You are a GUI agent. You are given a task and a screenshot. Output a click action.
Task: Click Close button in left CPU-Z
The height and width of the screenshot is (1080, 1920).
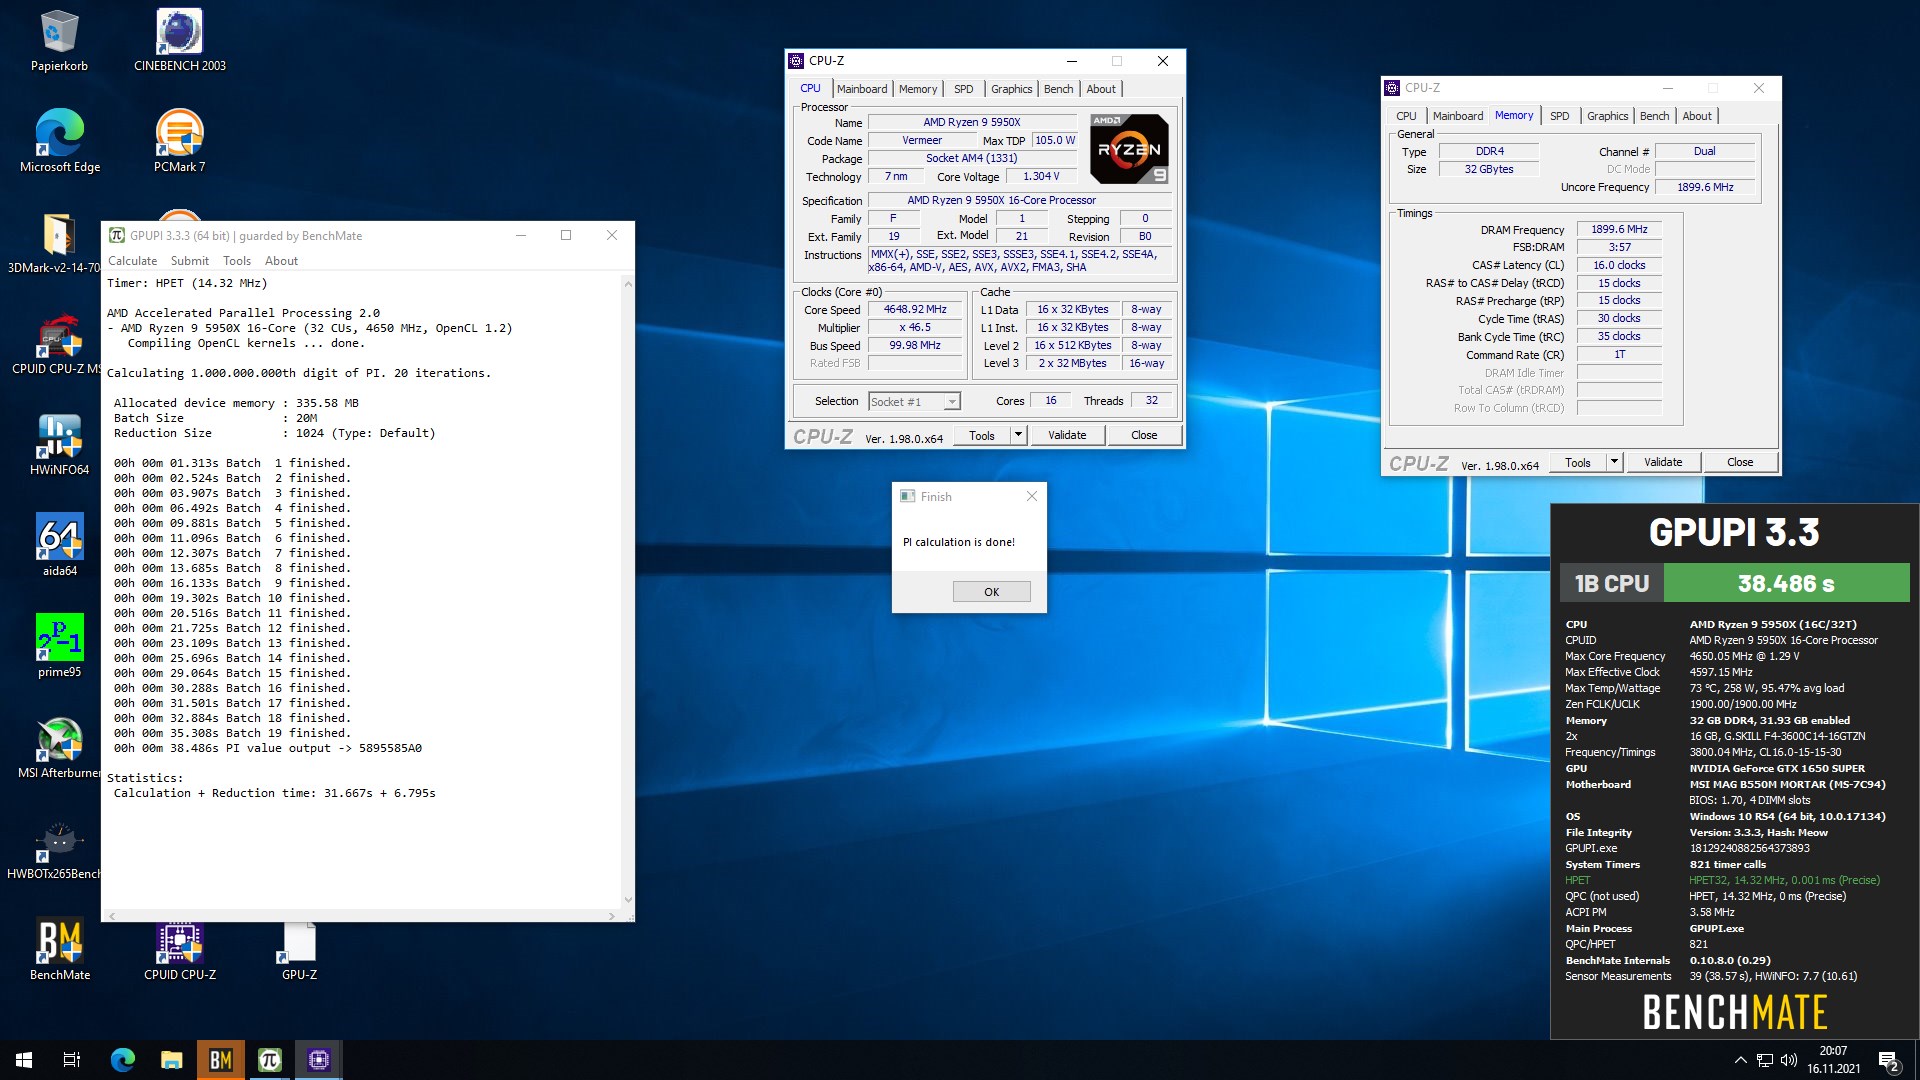click(1144, 435)
